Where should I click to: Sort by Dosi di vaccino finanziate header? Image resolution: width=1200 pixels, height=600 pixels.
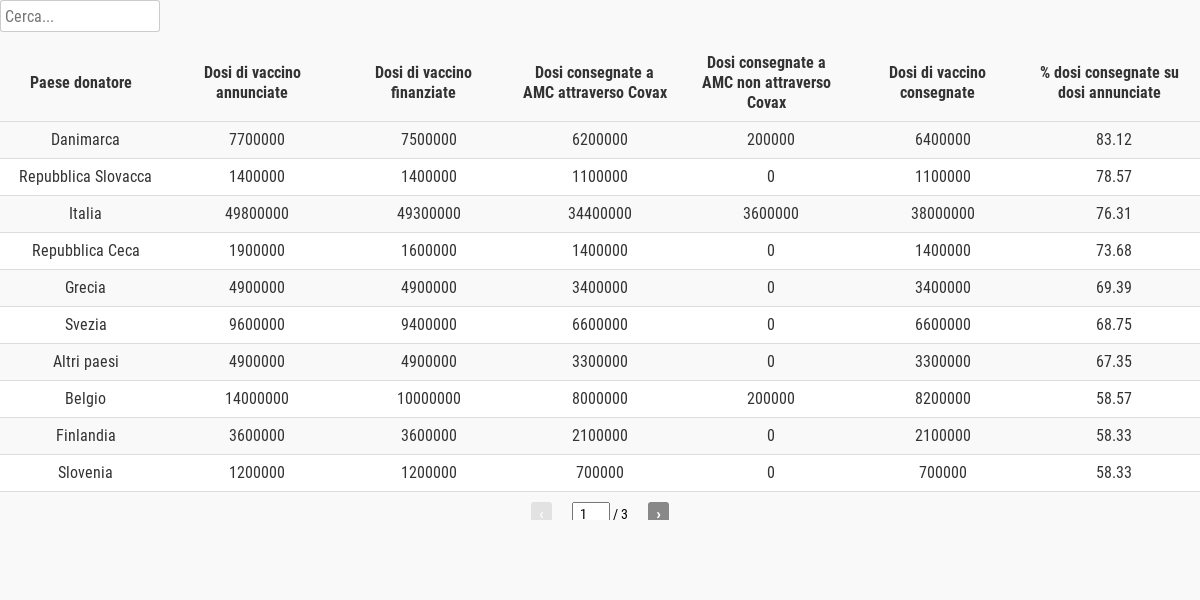[423, 82]
